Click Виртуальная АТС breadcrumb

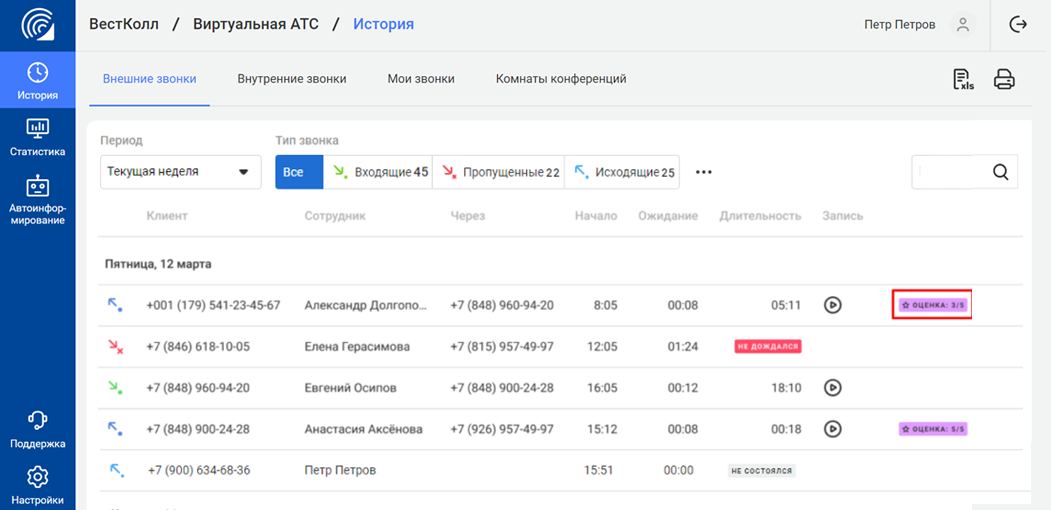256,25
